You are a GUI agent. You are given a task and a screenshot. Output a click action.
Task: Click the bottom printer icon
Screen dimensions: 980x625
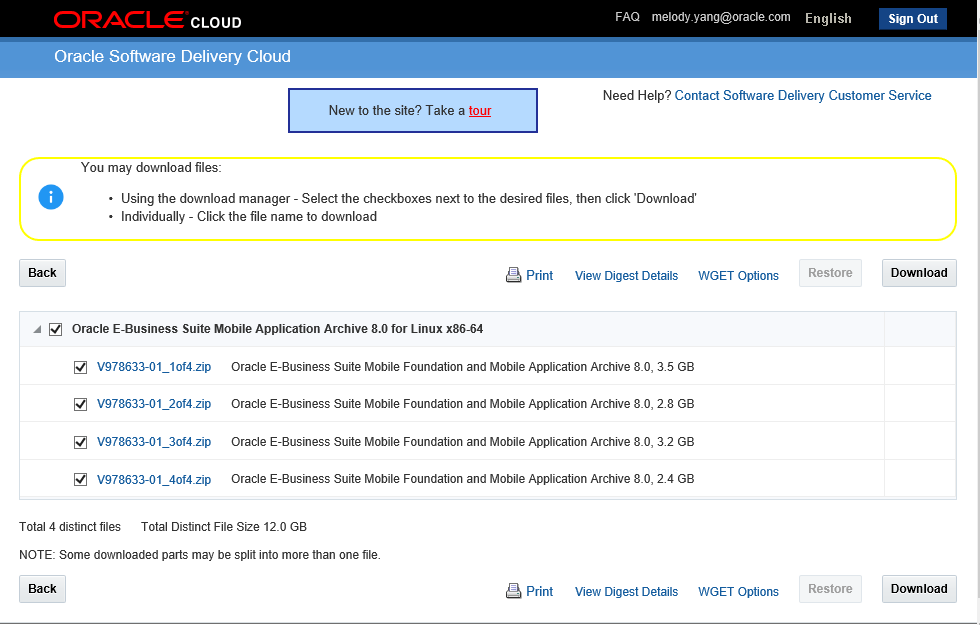(x=513, y=591)
